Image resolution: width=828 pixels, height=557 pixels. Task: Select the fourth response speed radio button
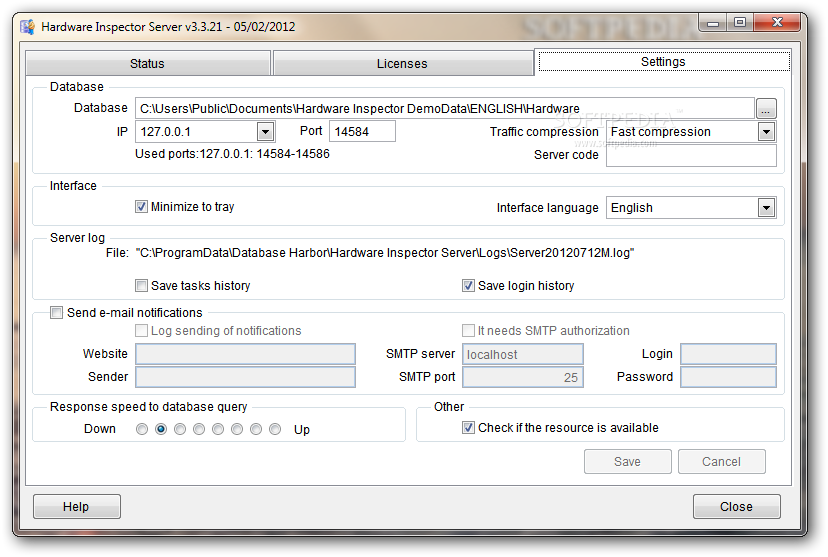coord(199,429)
